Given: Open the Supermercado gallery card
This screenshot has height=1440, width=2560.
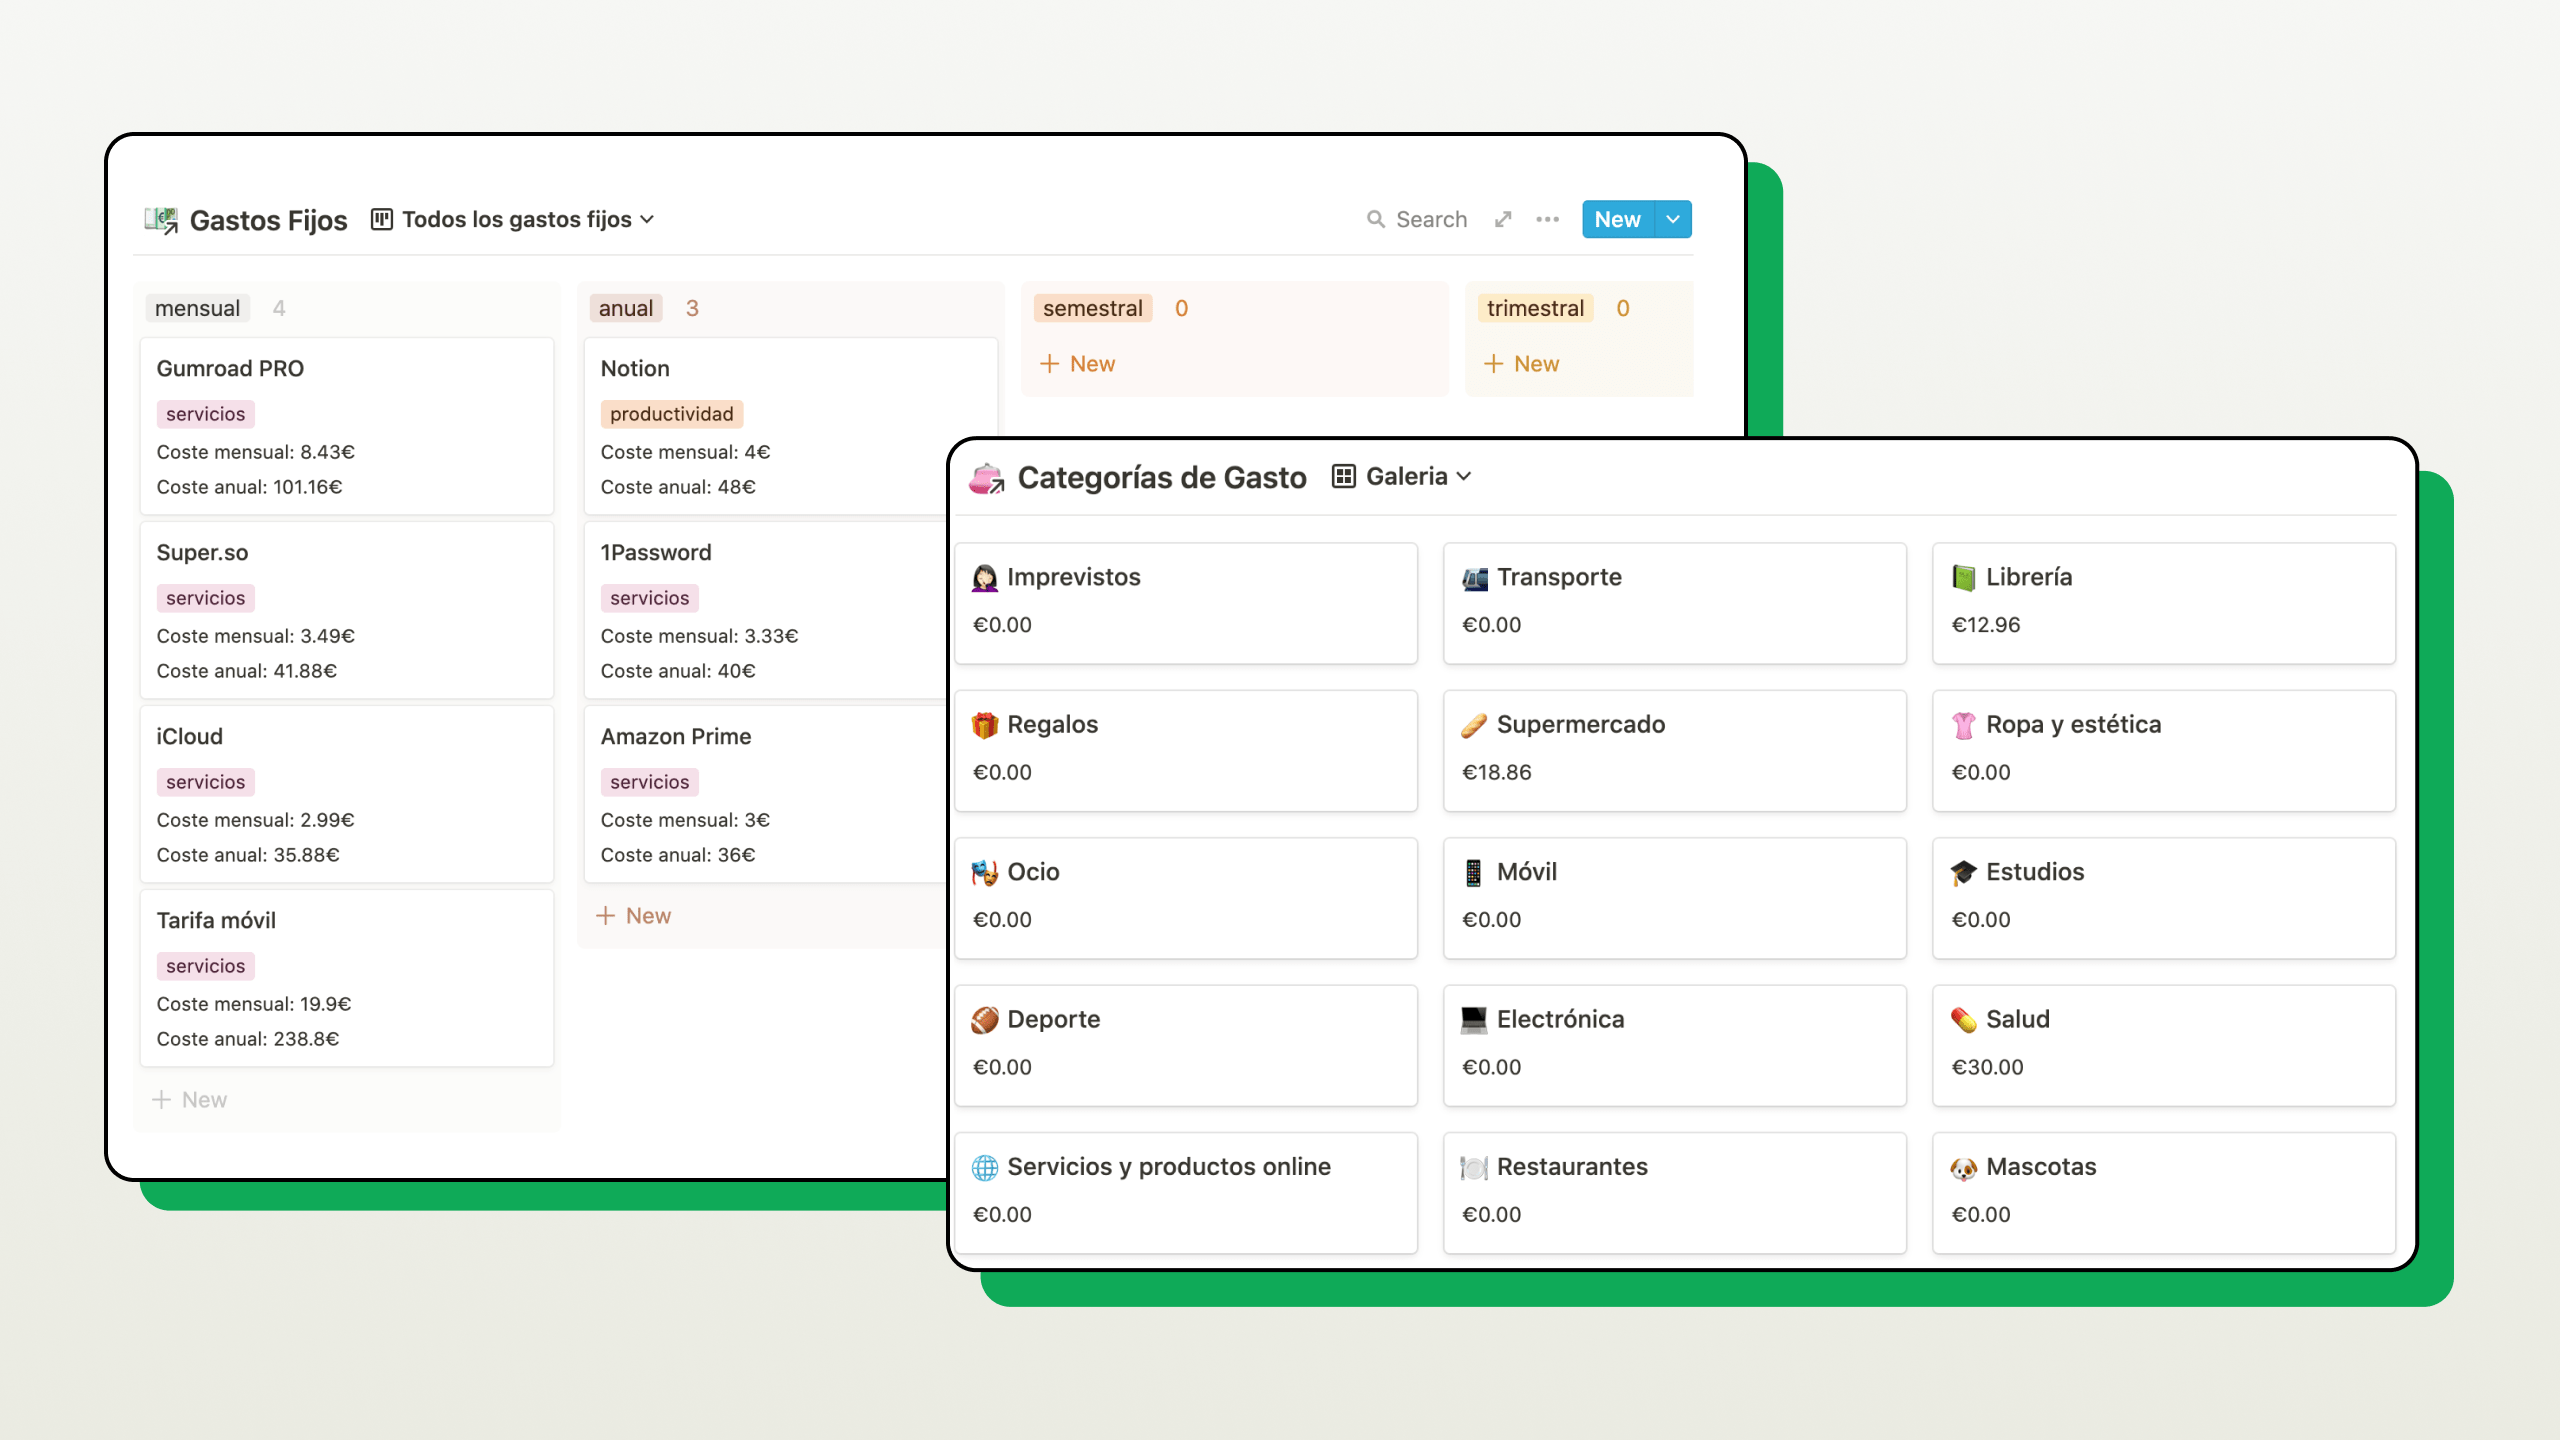Looking at the screenshot, I should (x=1674, y=750).
